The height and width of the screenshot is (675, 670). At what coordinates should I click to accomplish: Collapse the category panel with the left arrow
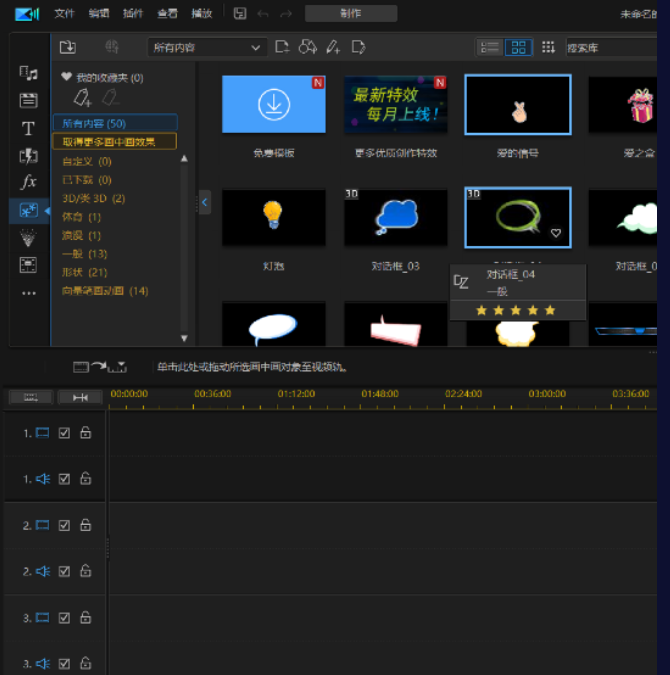point(205,202)
